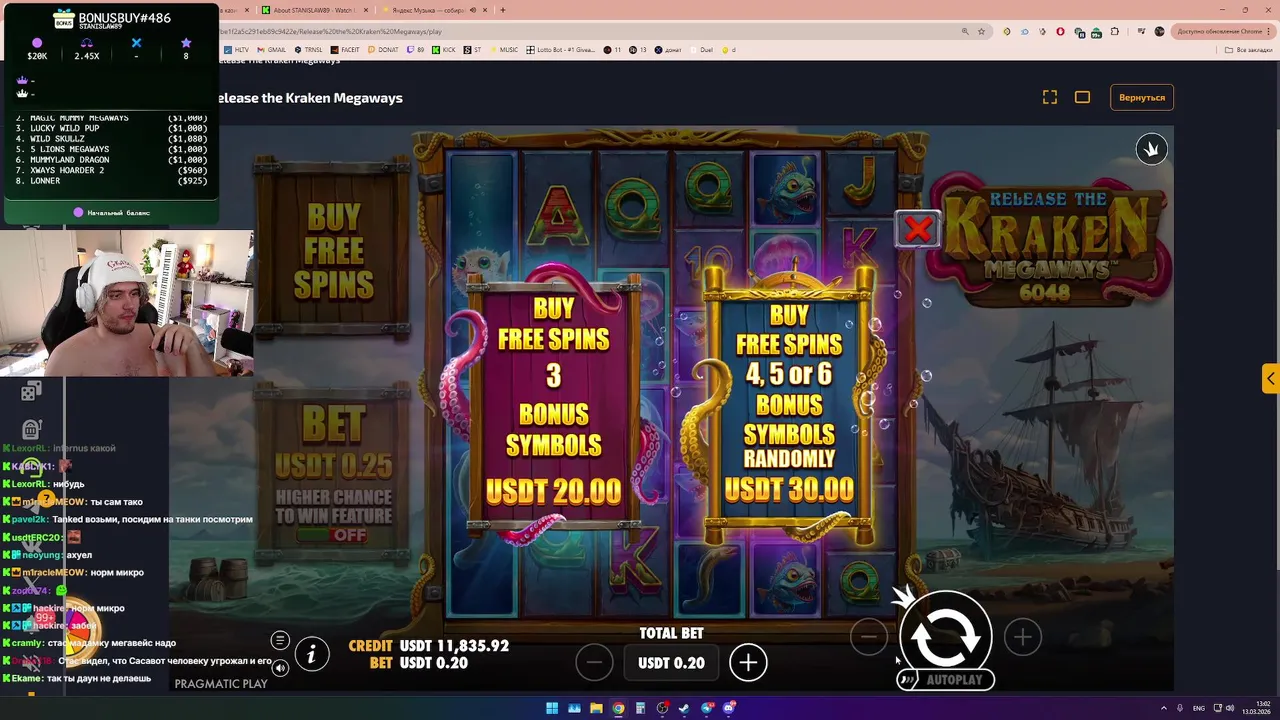
Task: Open the Windows Start menu
Action: click(x=552, y=708)
